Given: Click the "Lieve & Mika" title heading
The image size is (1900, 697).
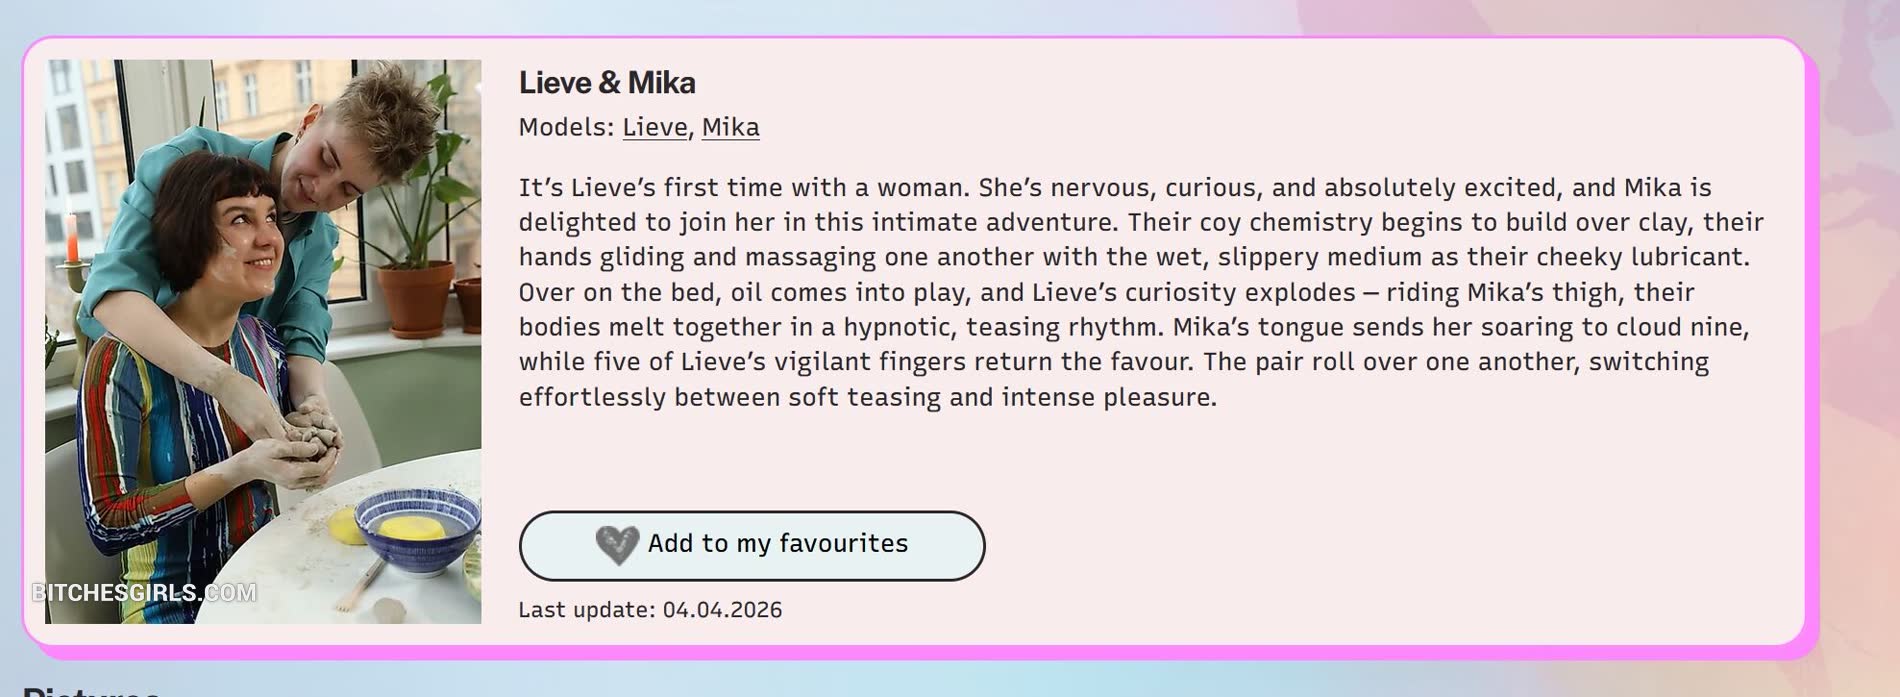Looking at the screenshot, I should point(607,83).
